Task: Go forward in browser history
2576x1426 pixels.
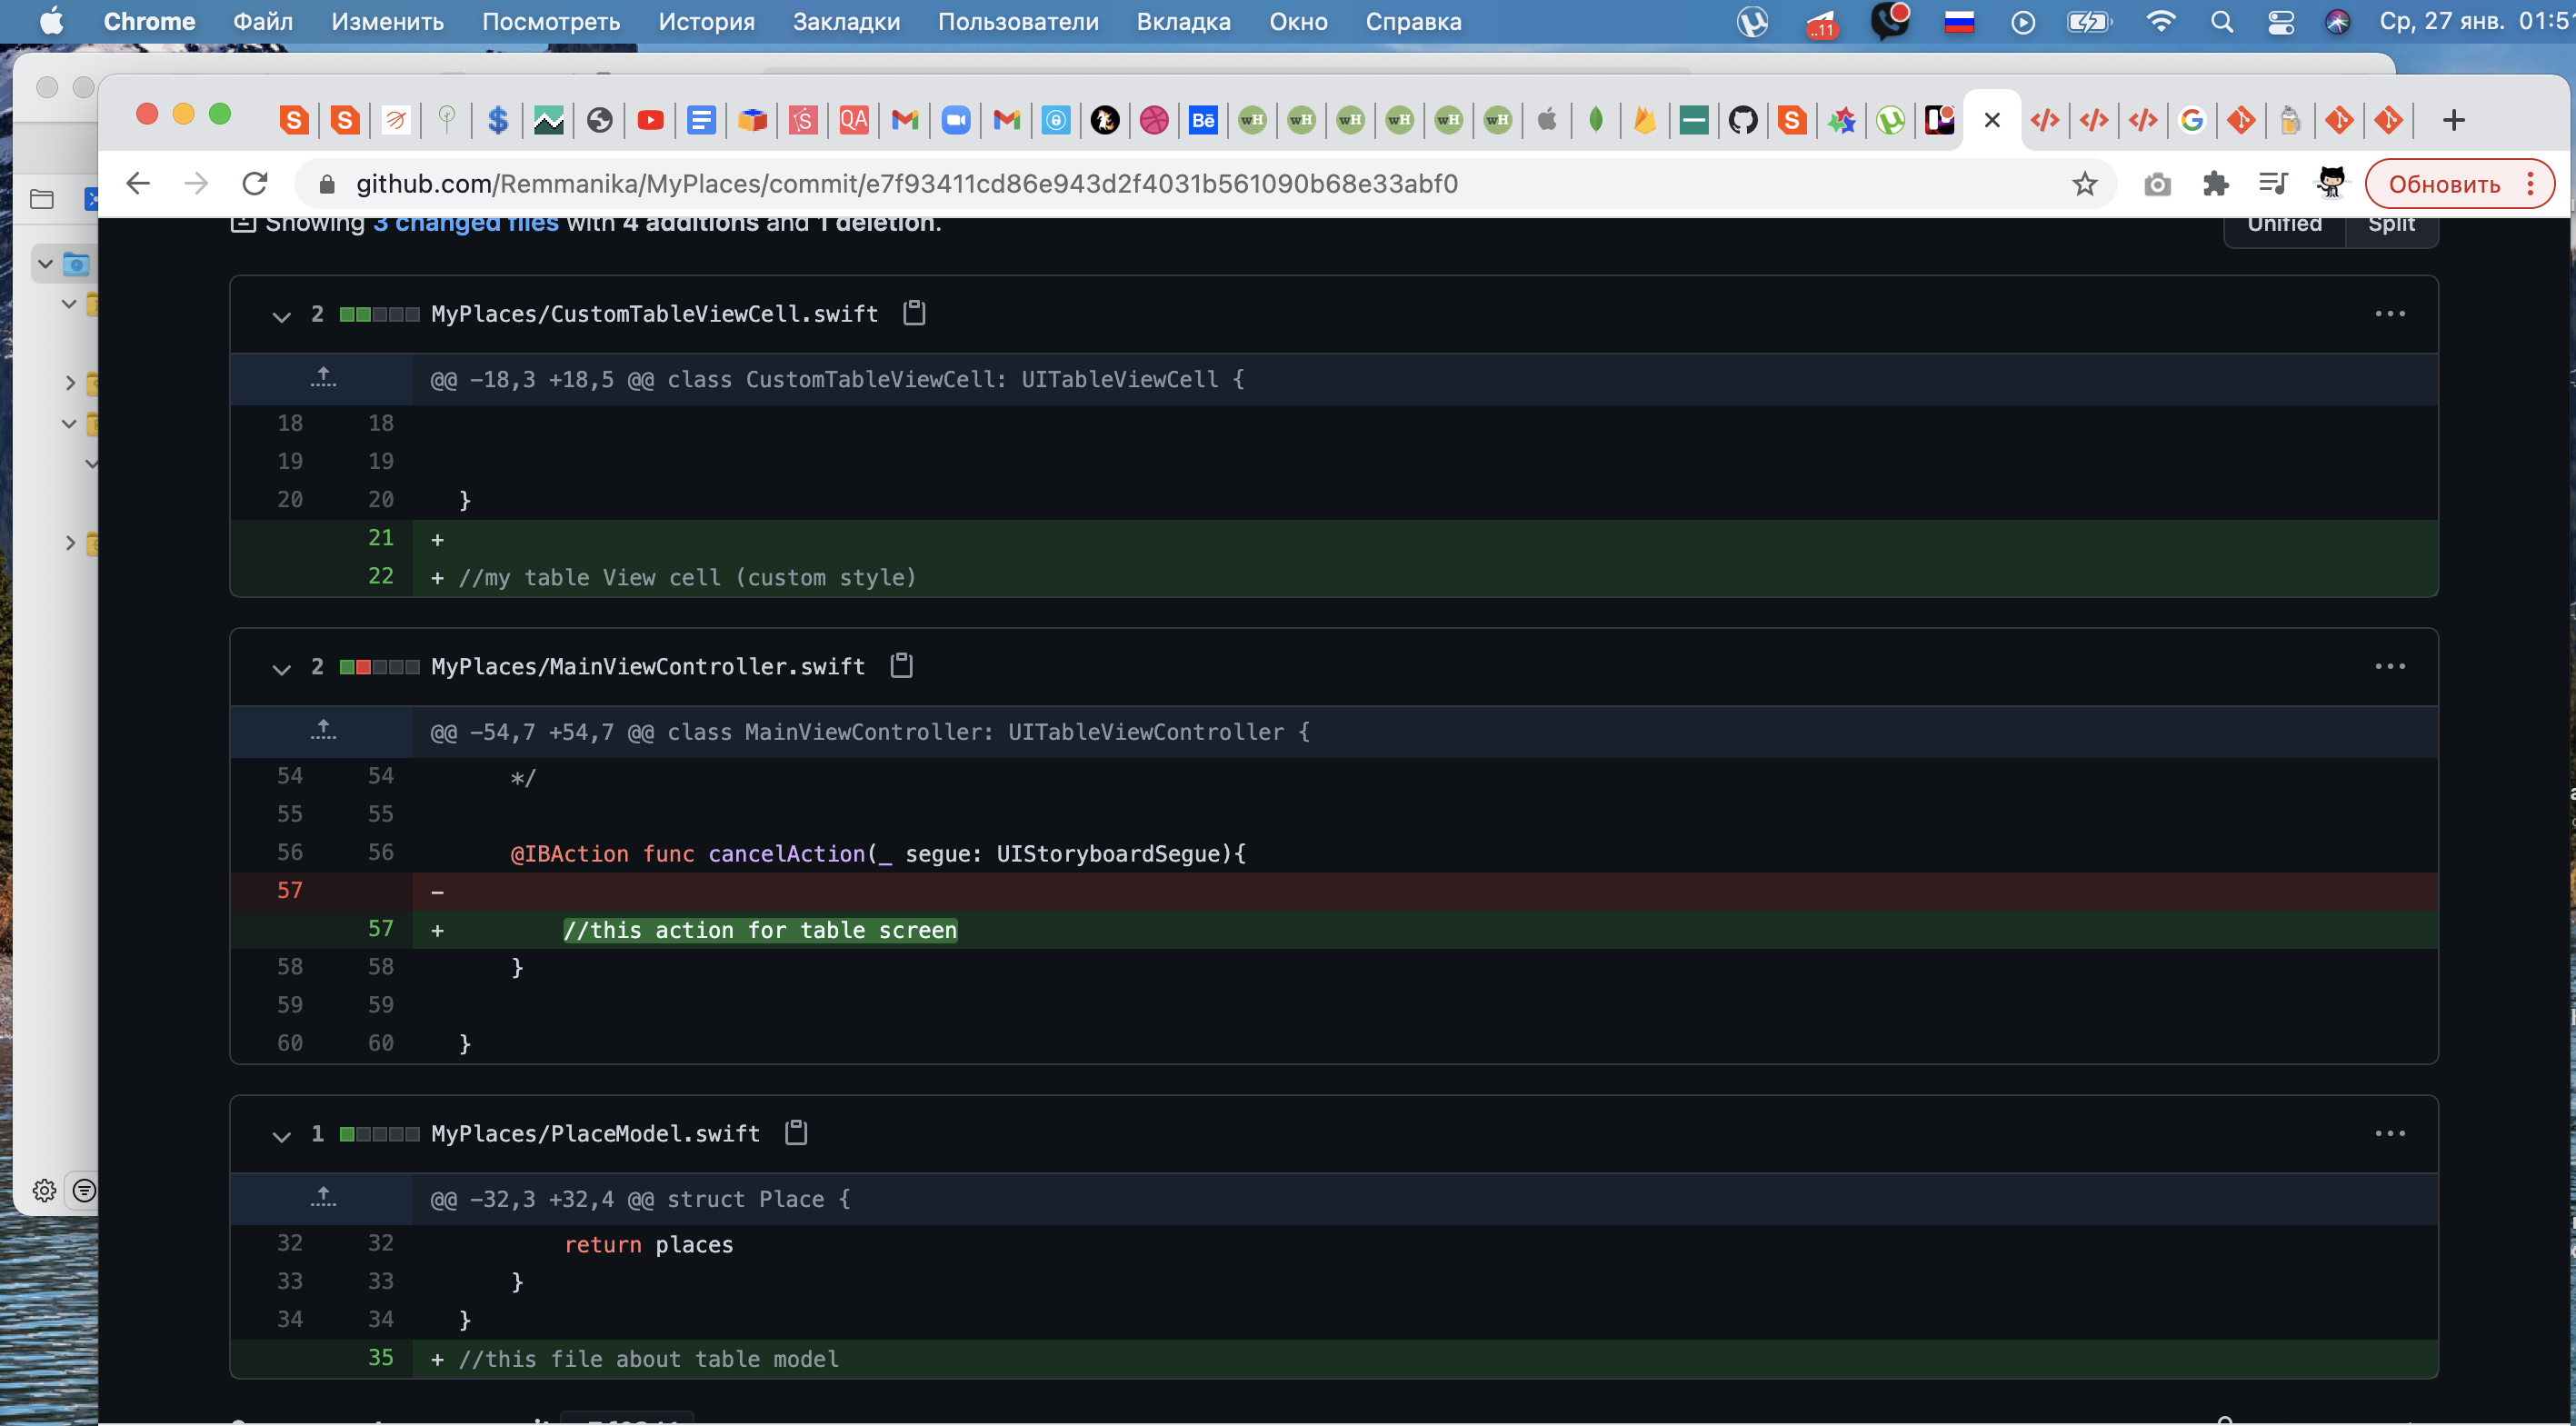Action: pyautogui.click(x=196, y=184)
